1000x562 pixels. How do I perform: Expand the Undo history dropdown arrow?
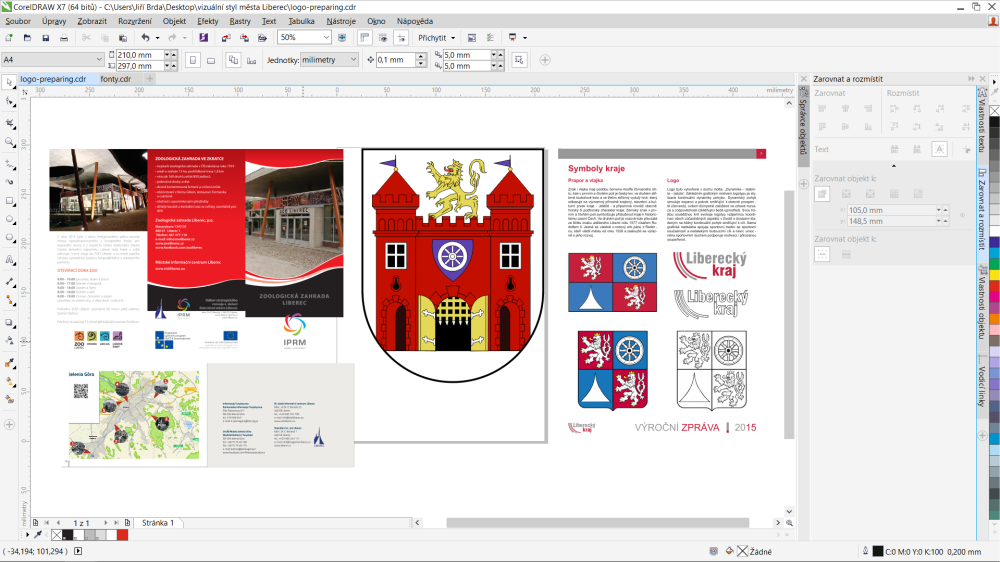[158, 38]
